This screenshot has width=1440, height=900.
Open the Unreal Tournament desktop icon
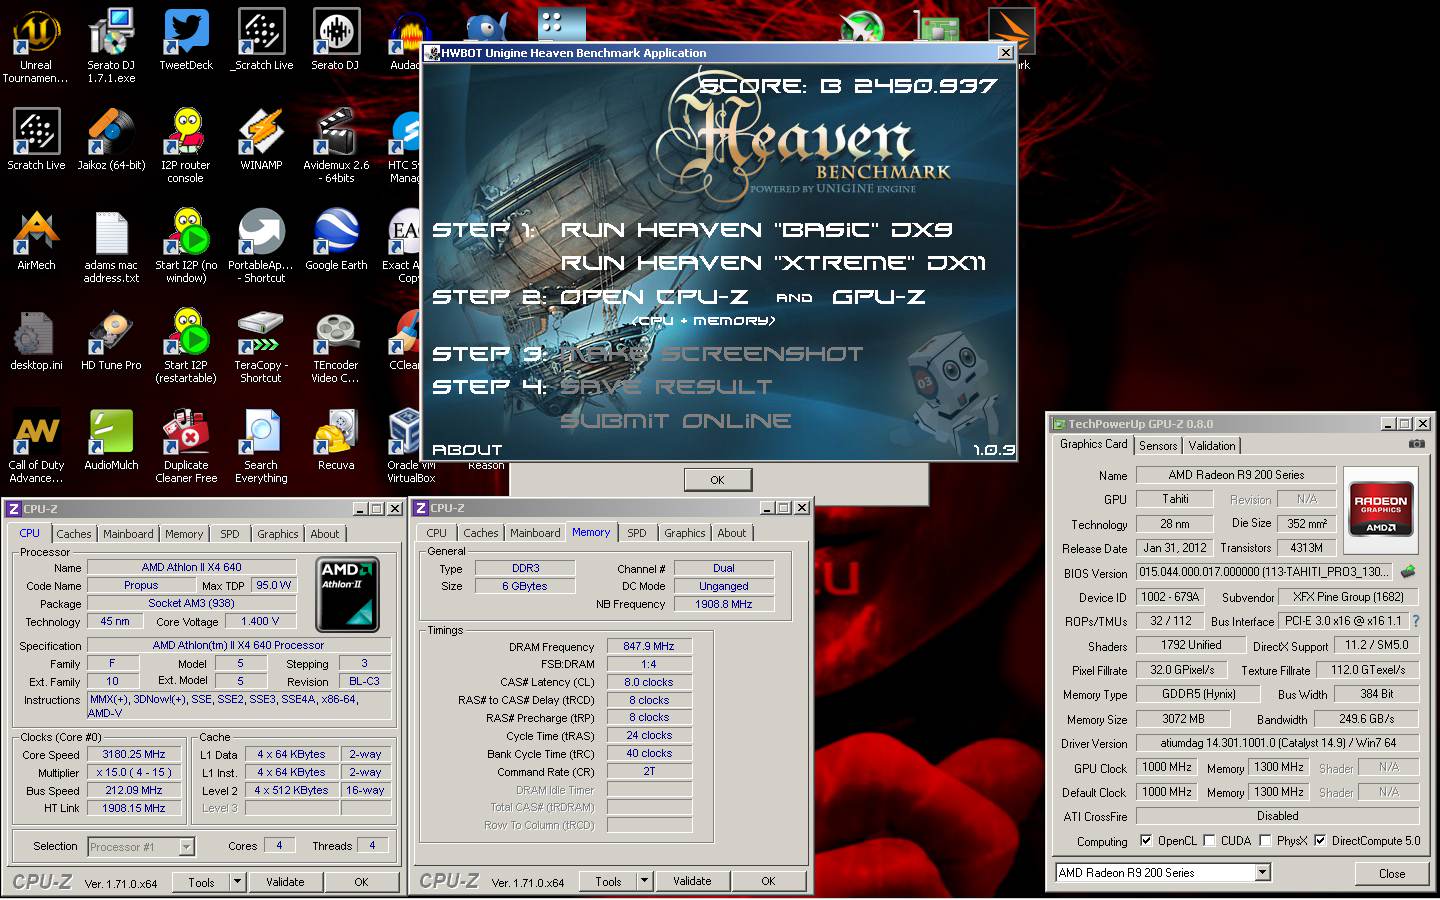(x=36, y=45)
